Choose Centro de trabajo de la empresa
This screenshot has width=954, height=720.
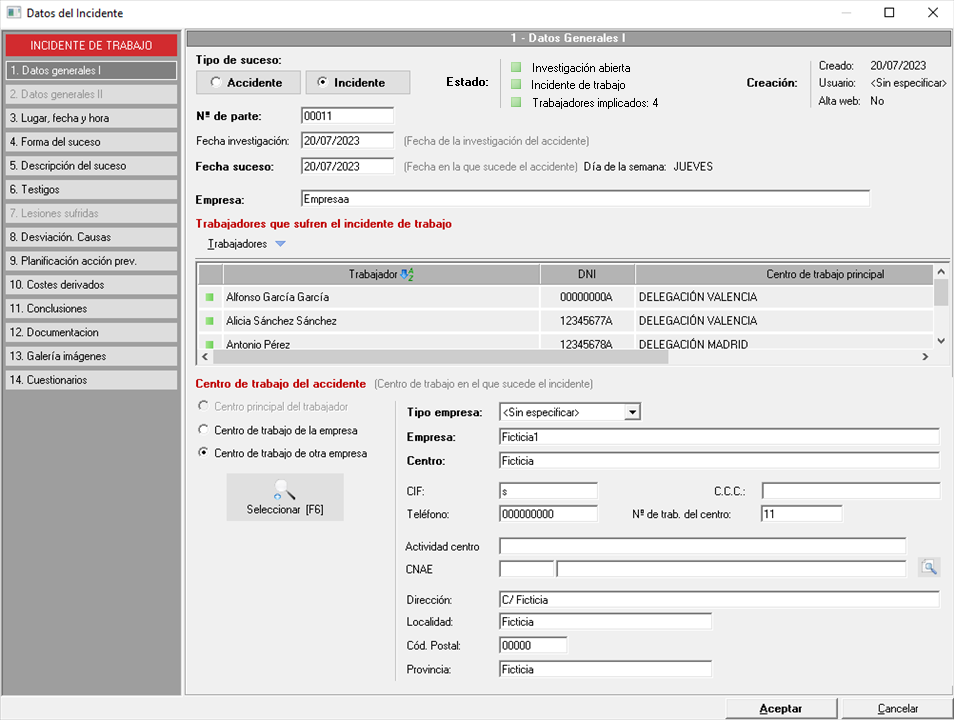[205, 430]
